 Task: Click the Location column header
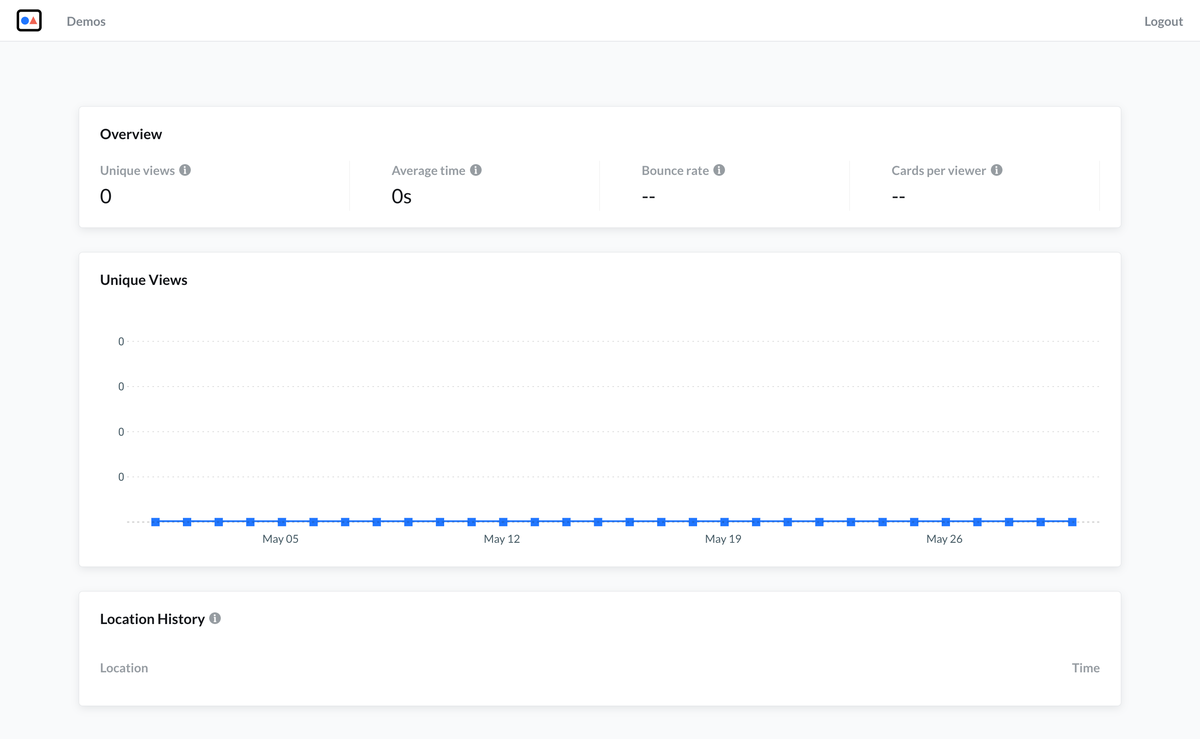(124, 668)
